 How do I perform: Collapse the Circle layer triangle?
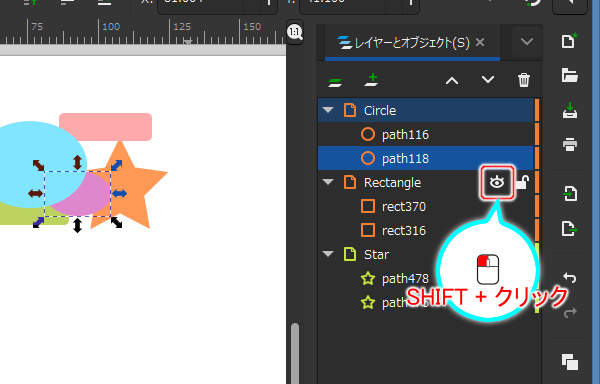(328, 110)
